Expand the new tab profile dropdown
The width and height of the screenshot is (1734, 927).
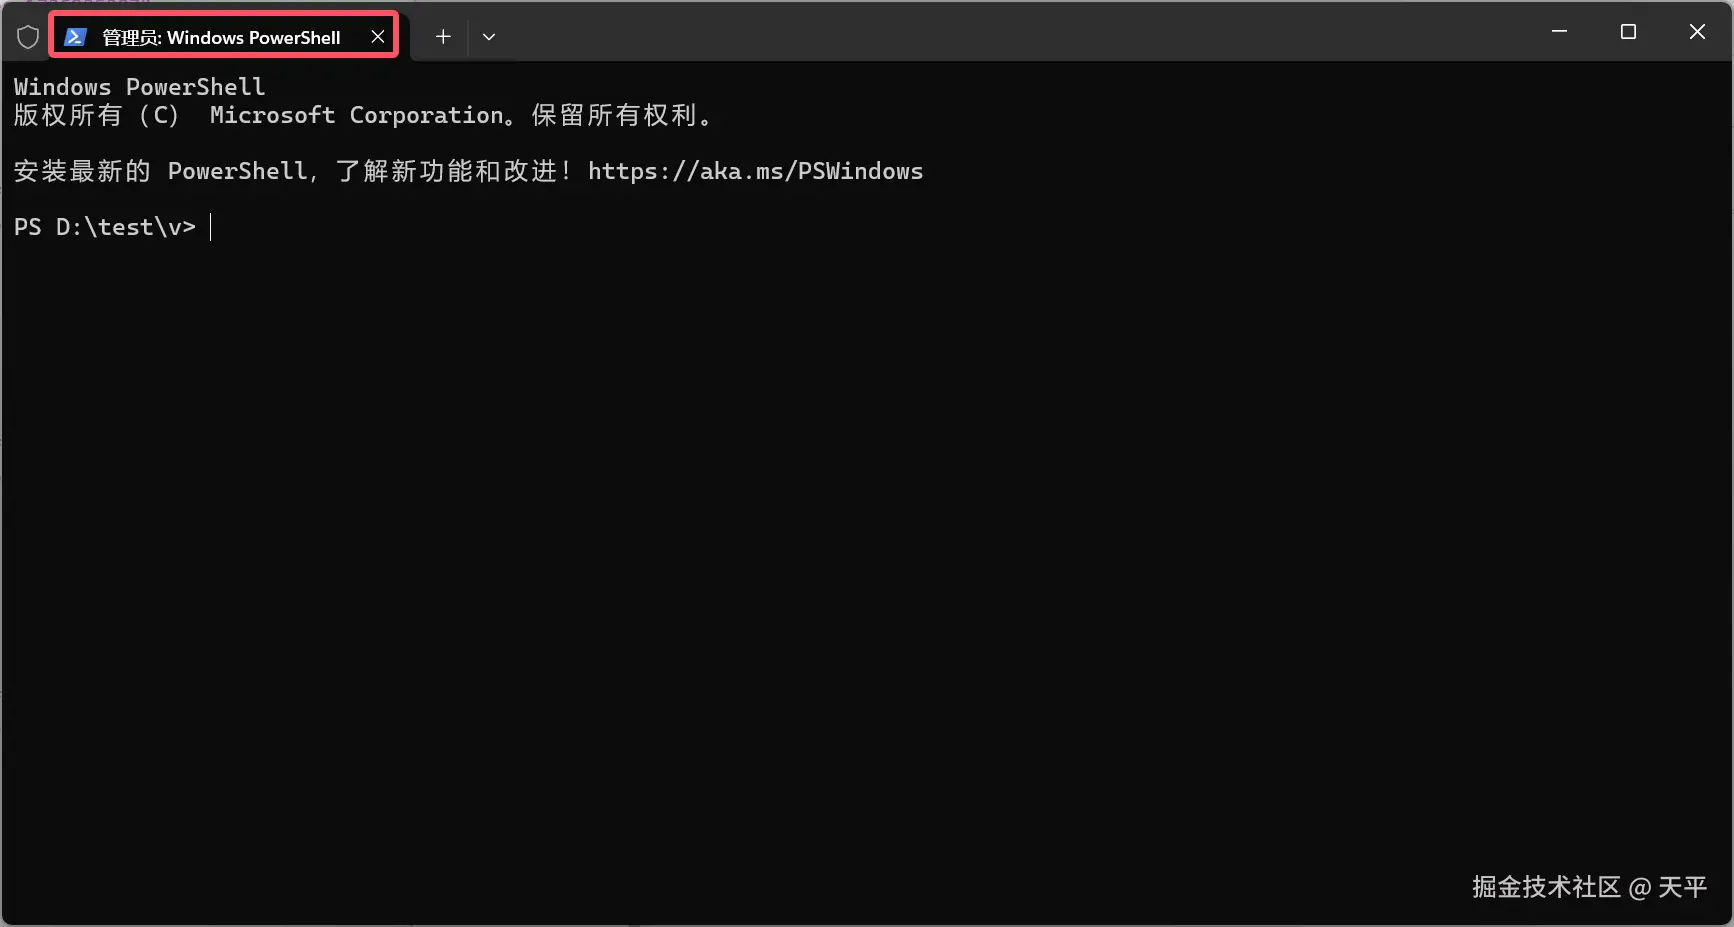489,37
